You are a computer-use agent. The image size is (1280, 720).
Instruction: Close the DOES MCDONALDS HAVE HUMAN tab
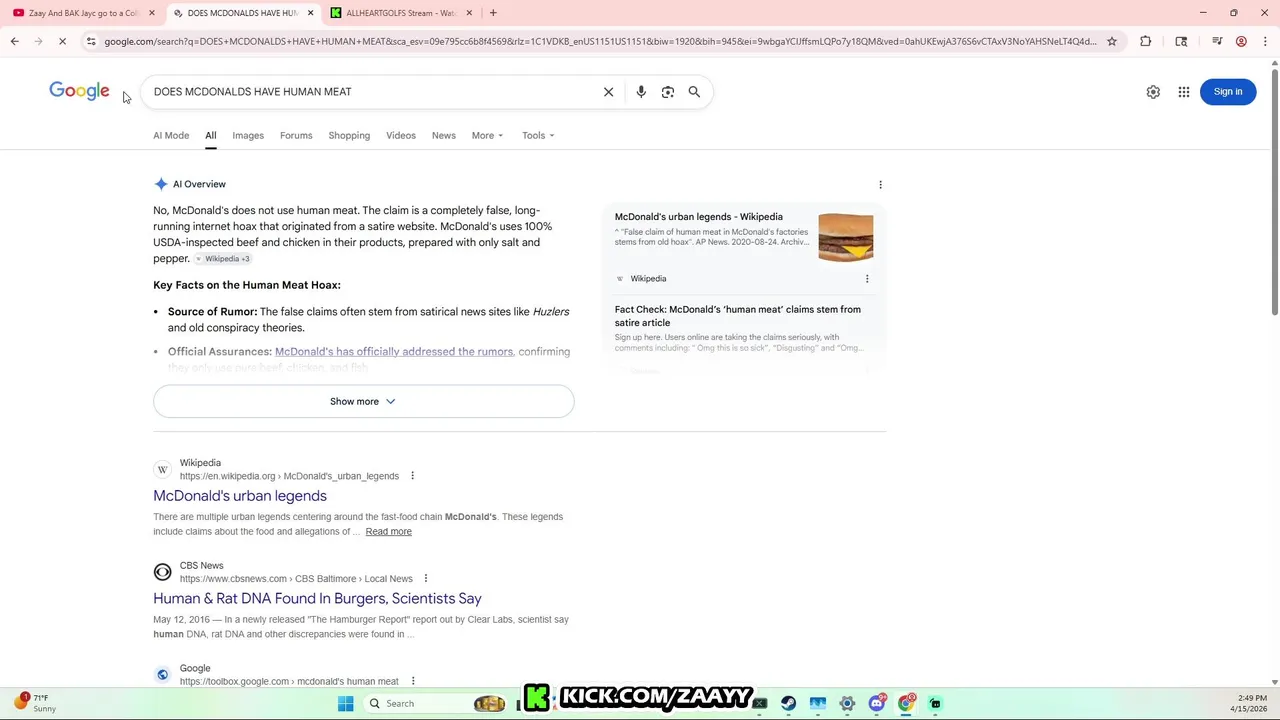click(x=310, y=13)
